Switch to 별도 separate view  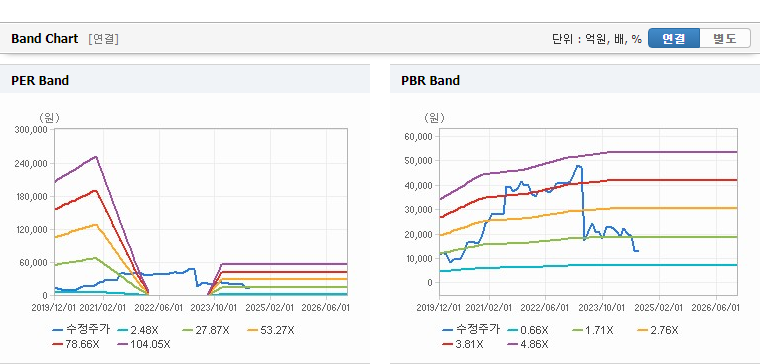[x=725, y=38]
